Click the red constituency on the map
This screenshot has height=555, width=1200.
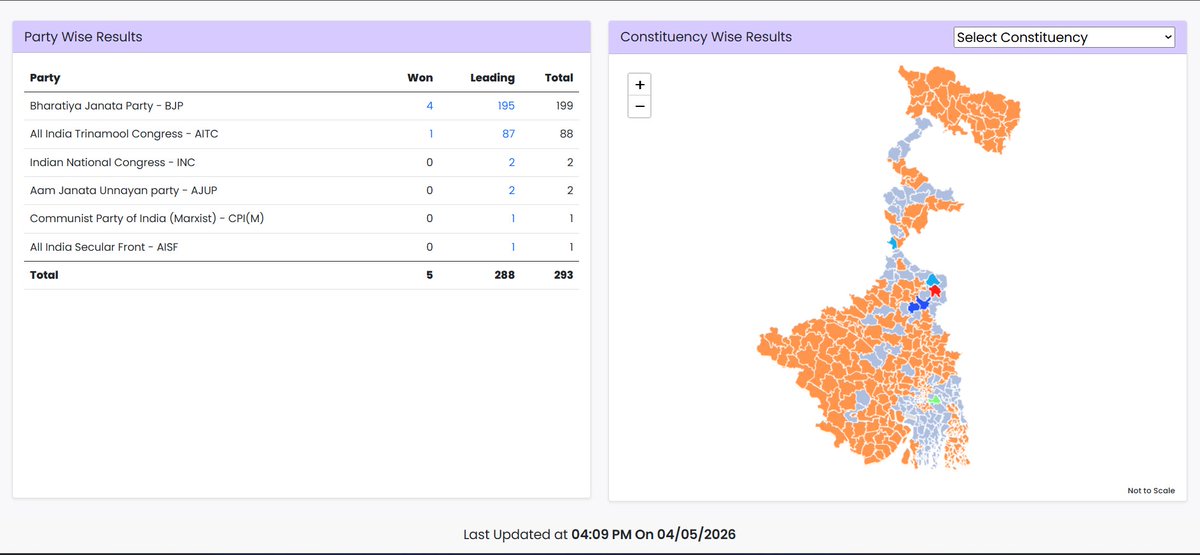coord(935,291)
